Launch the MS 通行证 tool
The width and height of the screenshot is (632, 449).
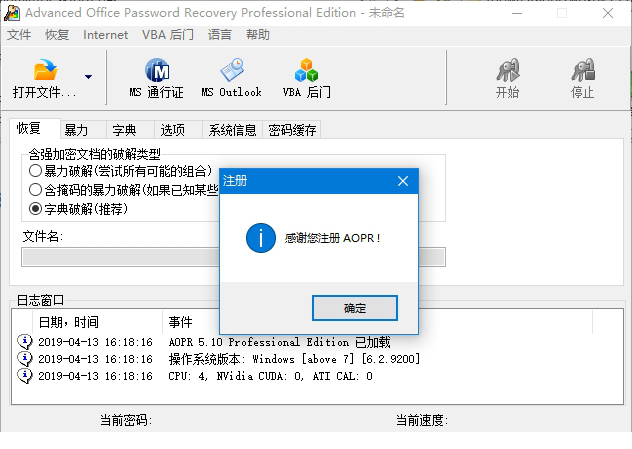pos(156,78)
